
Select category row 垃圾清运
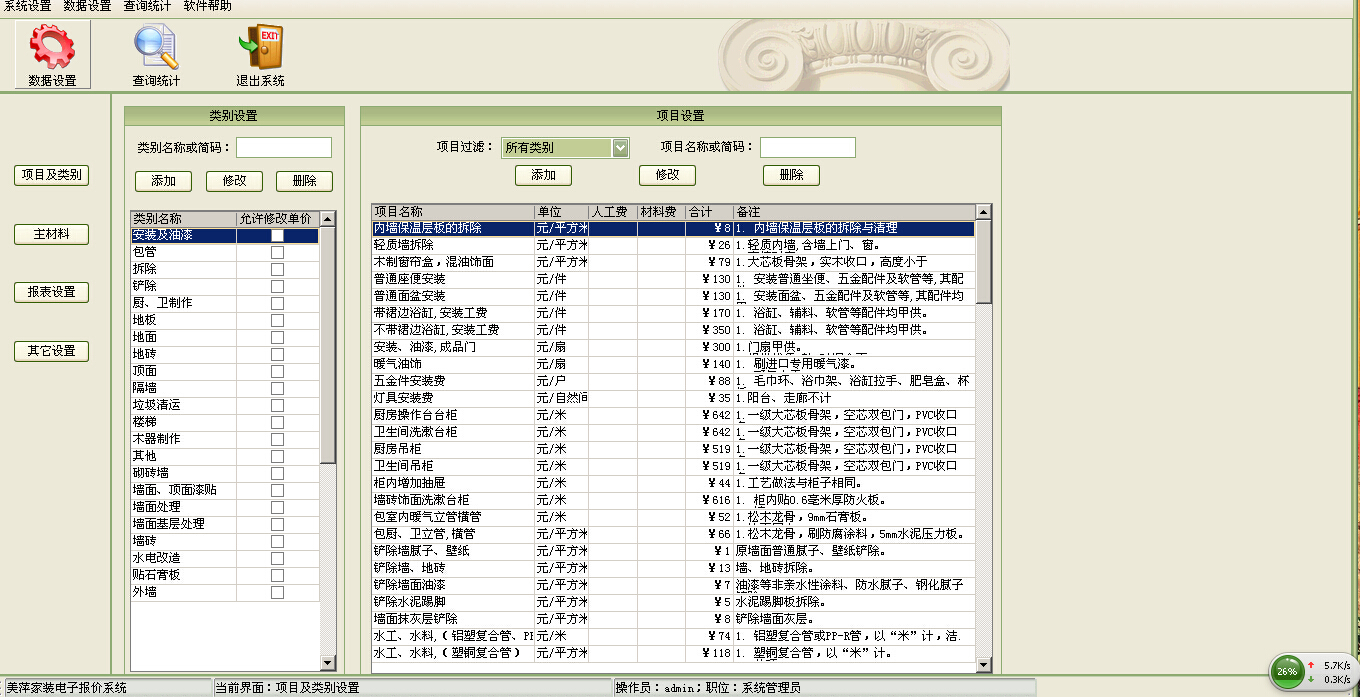pyautogui.click(x=225, y=406)
